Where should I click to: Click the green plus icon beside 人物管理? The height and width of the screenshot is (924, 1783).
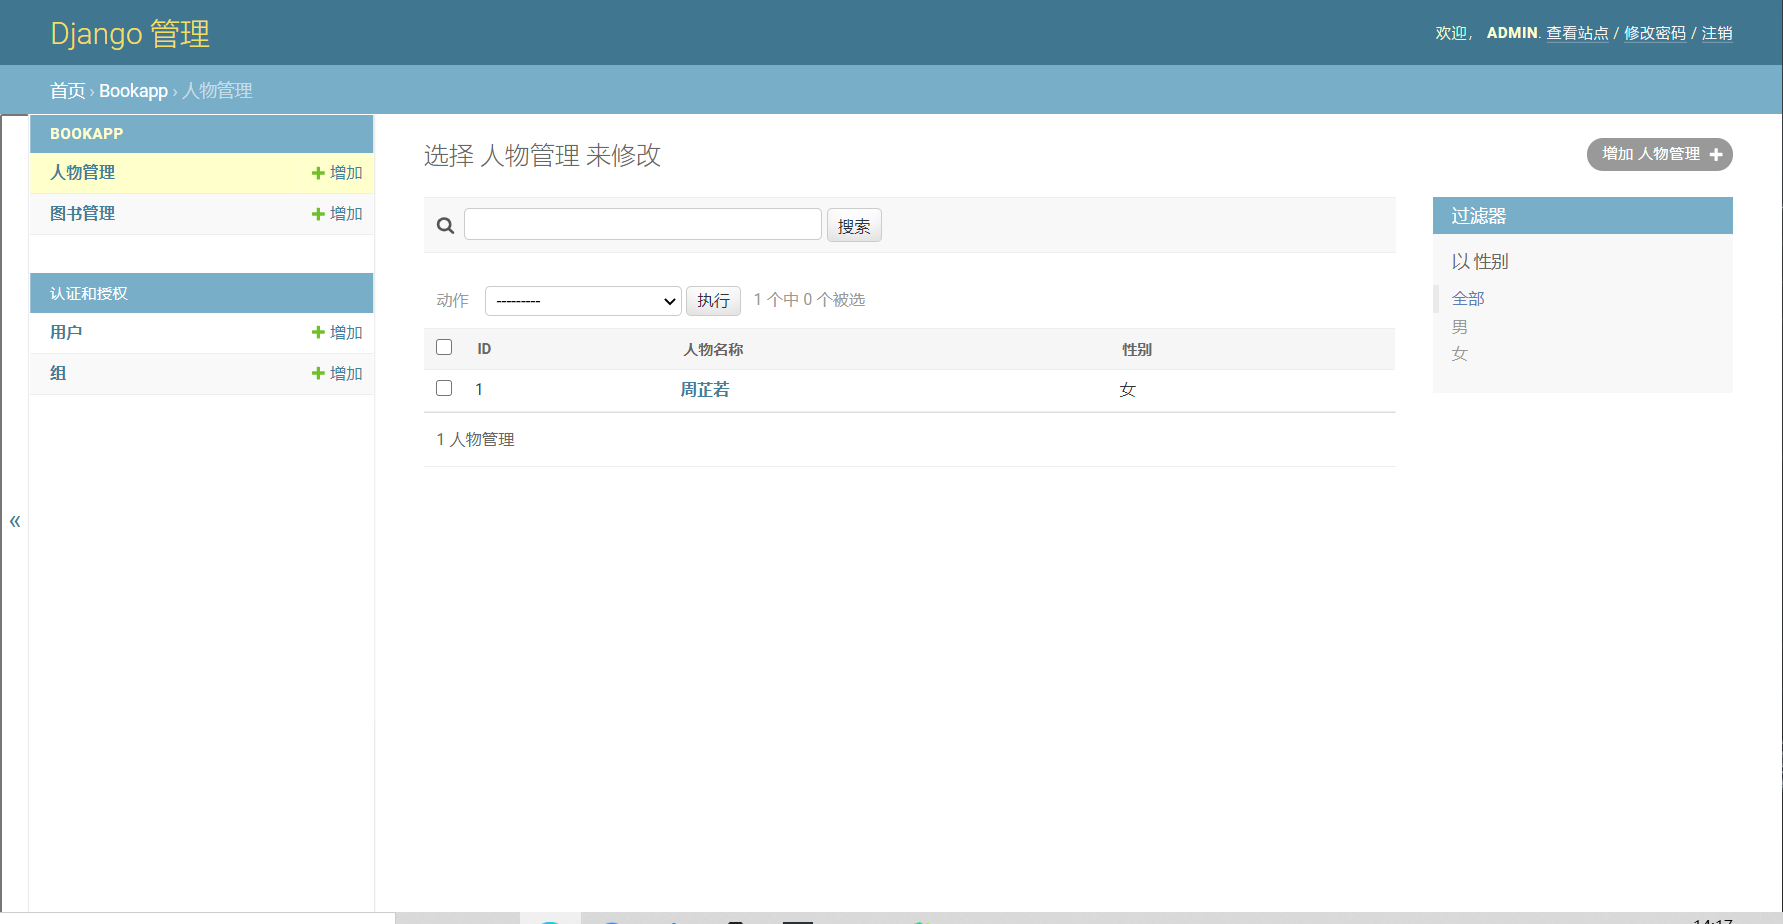pos(318,173)
